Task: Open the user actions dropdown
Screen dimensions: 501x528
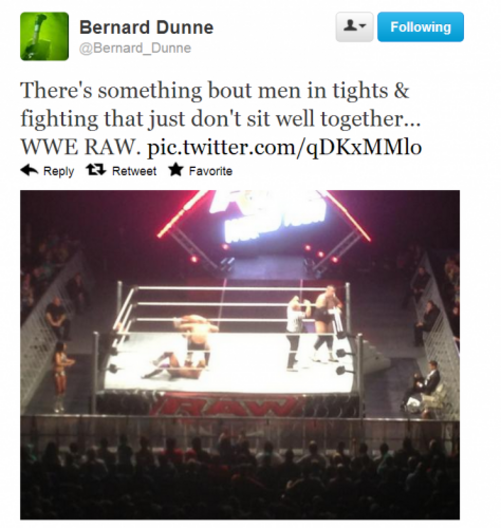Action: [x=355, y=27]
